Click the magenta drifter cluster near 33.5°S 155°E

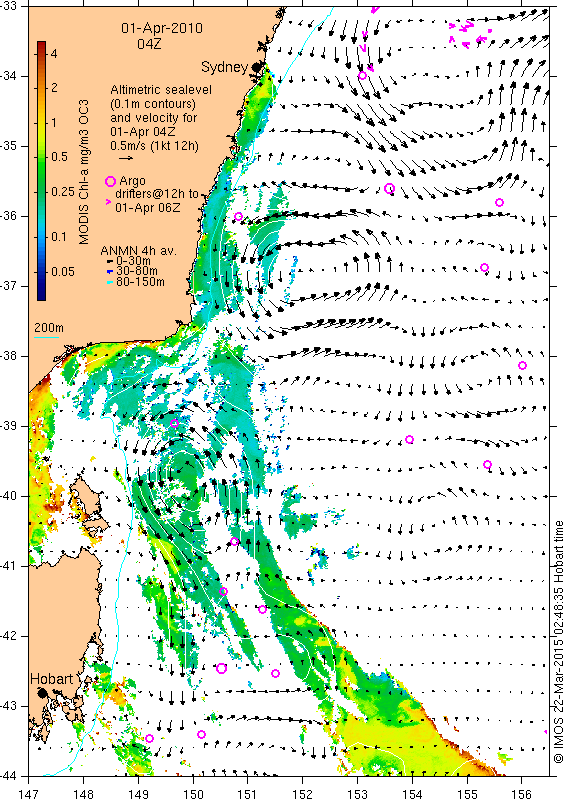click(469, 34)
